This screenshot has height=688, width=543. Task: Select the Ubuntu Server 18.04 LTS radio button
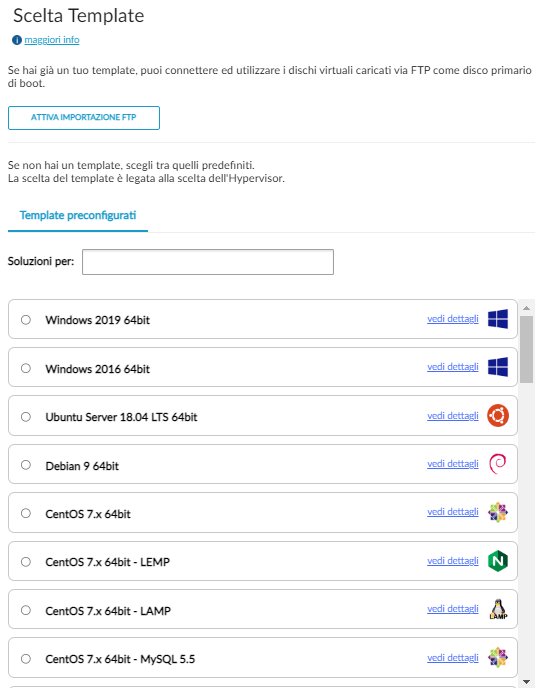pyautogui.click(x=26, y=416)
